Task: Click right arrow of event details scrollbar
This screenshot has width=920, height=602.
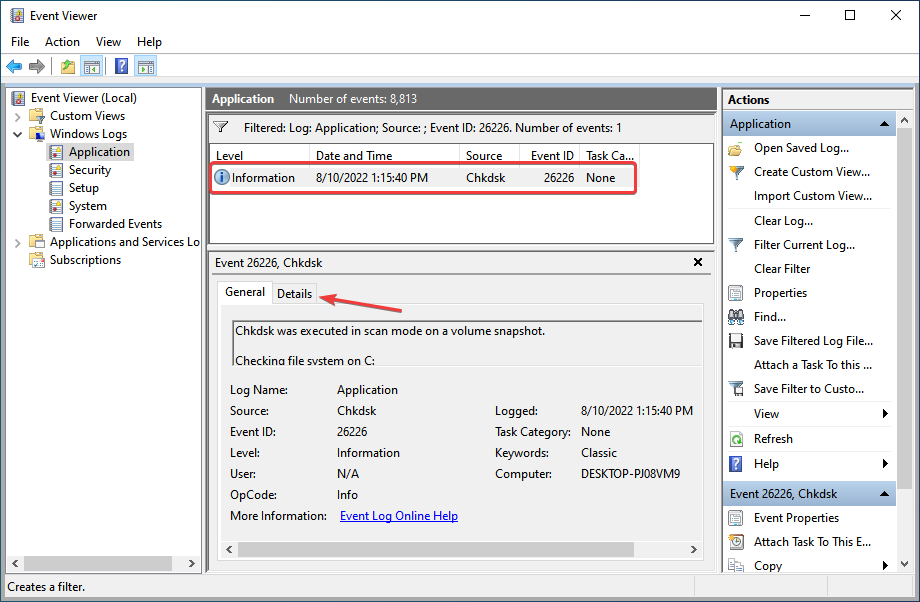Action: tap(694, 549)
